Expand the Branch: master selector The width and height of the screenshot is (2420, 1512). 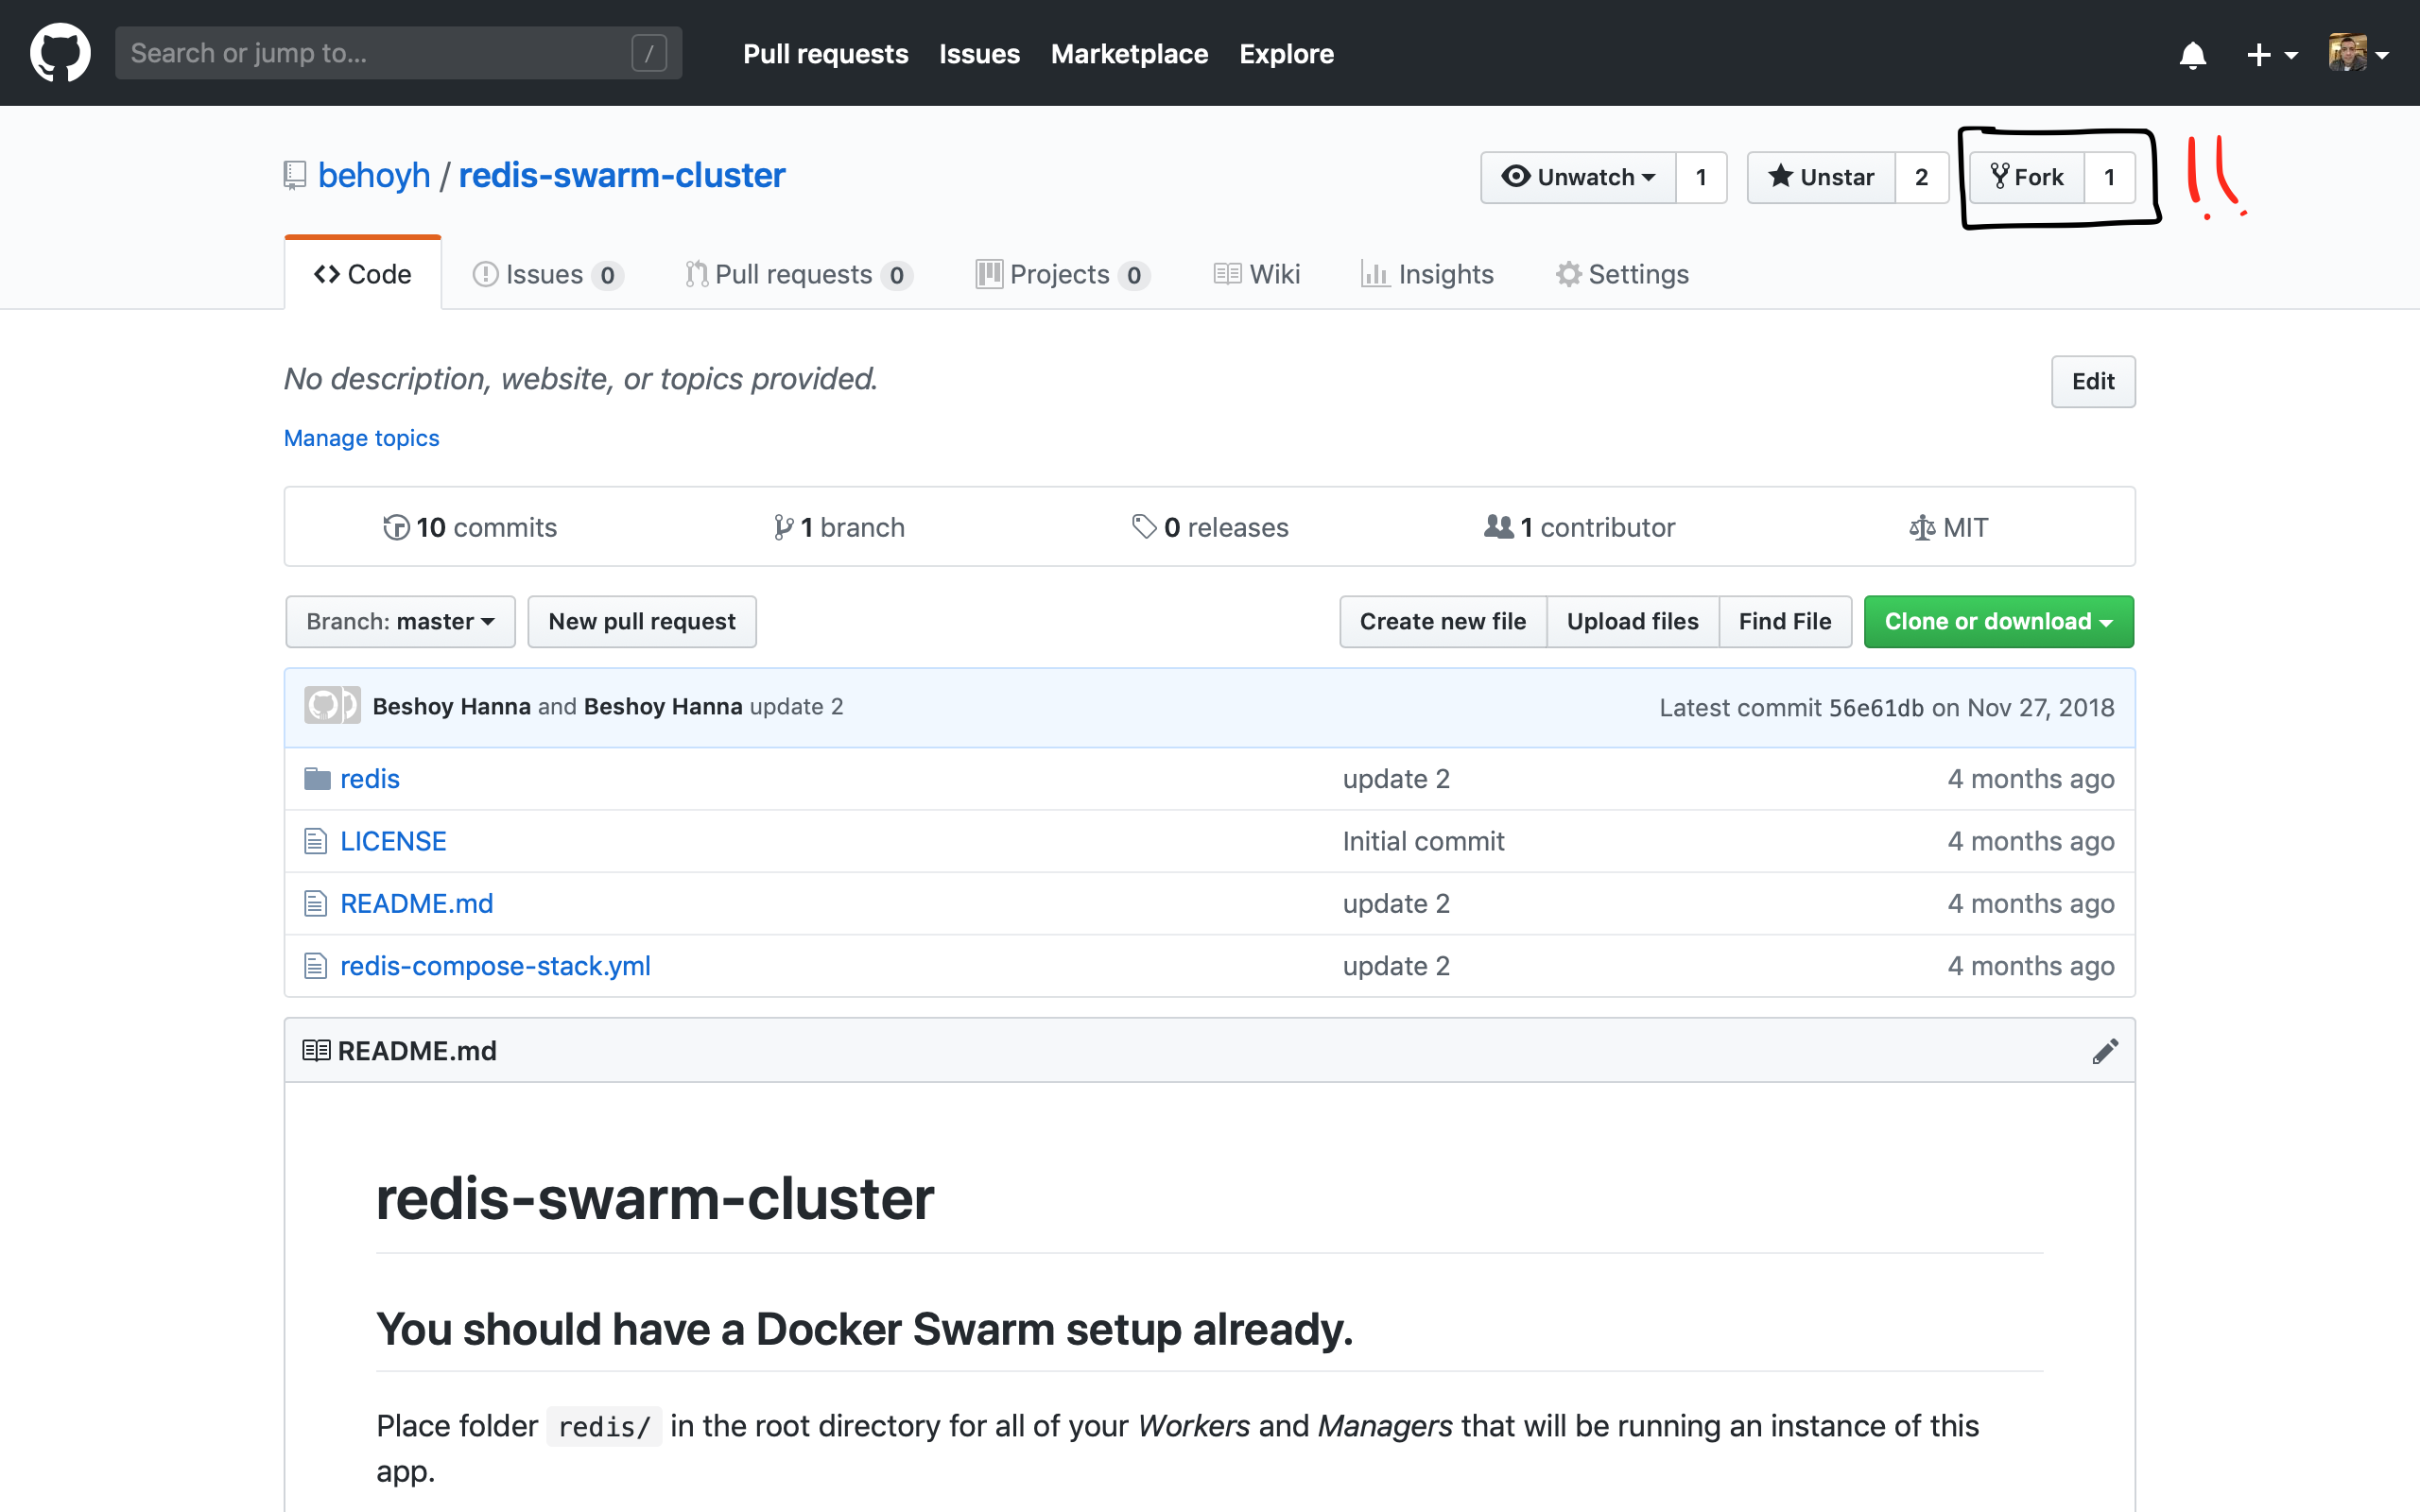click(x=400, y=621)
